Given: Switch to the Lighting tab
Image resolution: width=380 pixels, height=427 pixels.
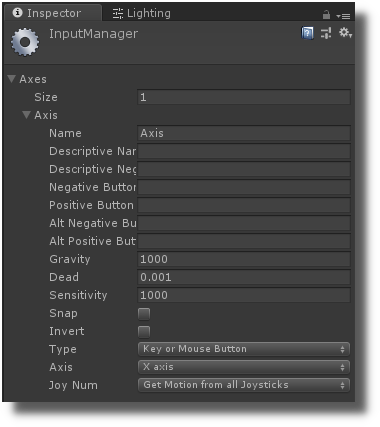Looking at the screenshot, I should (142, 13).
